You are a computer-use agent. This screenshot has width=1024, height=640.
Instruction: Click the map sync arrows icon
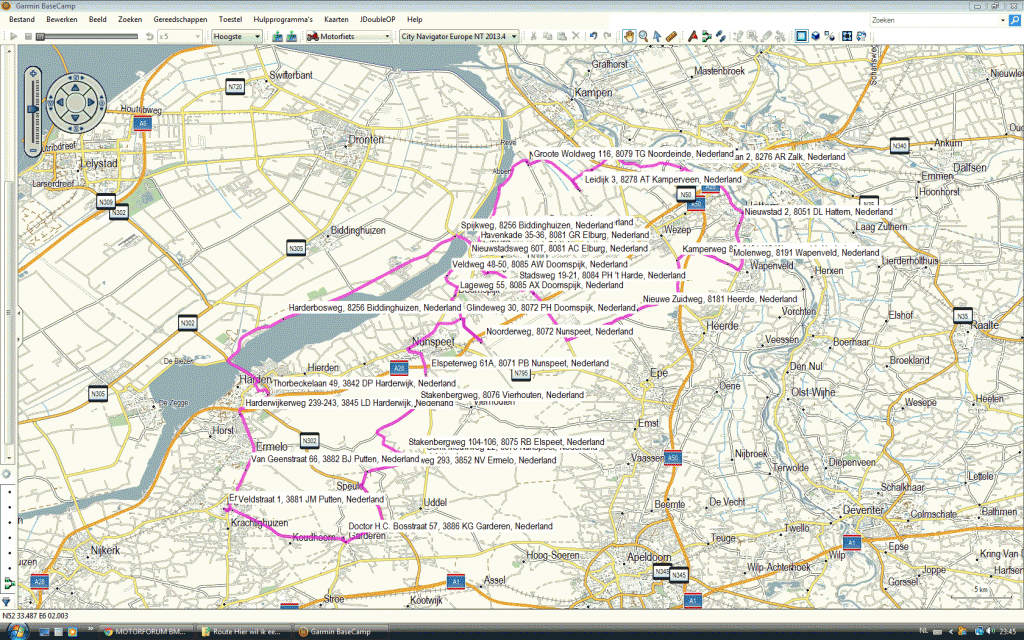point(861,37)
